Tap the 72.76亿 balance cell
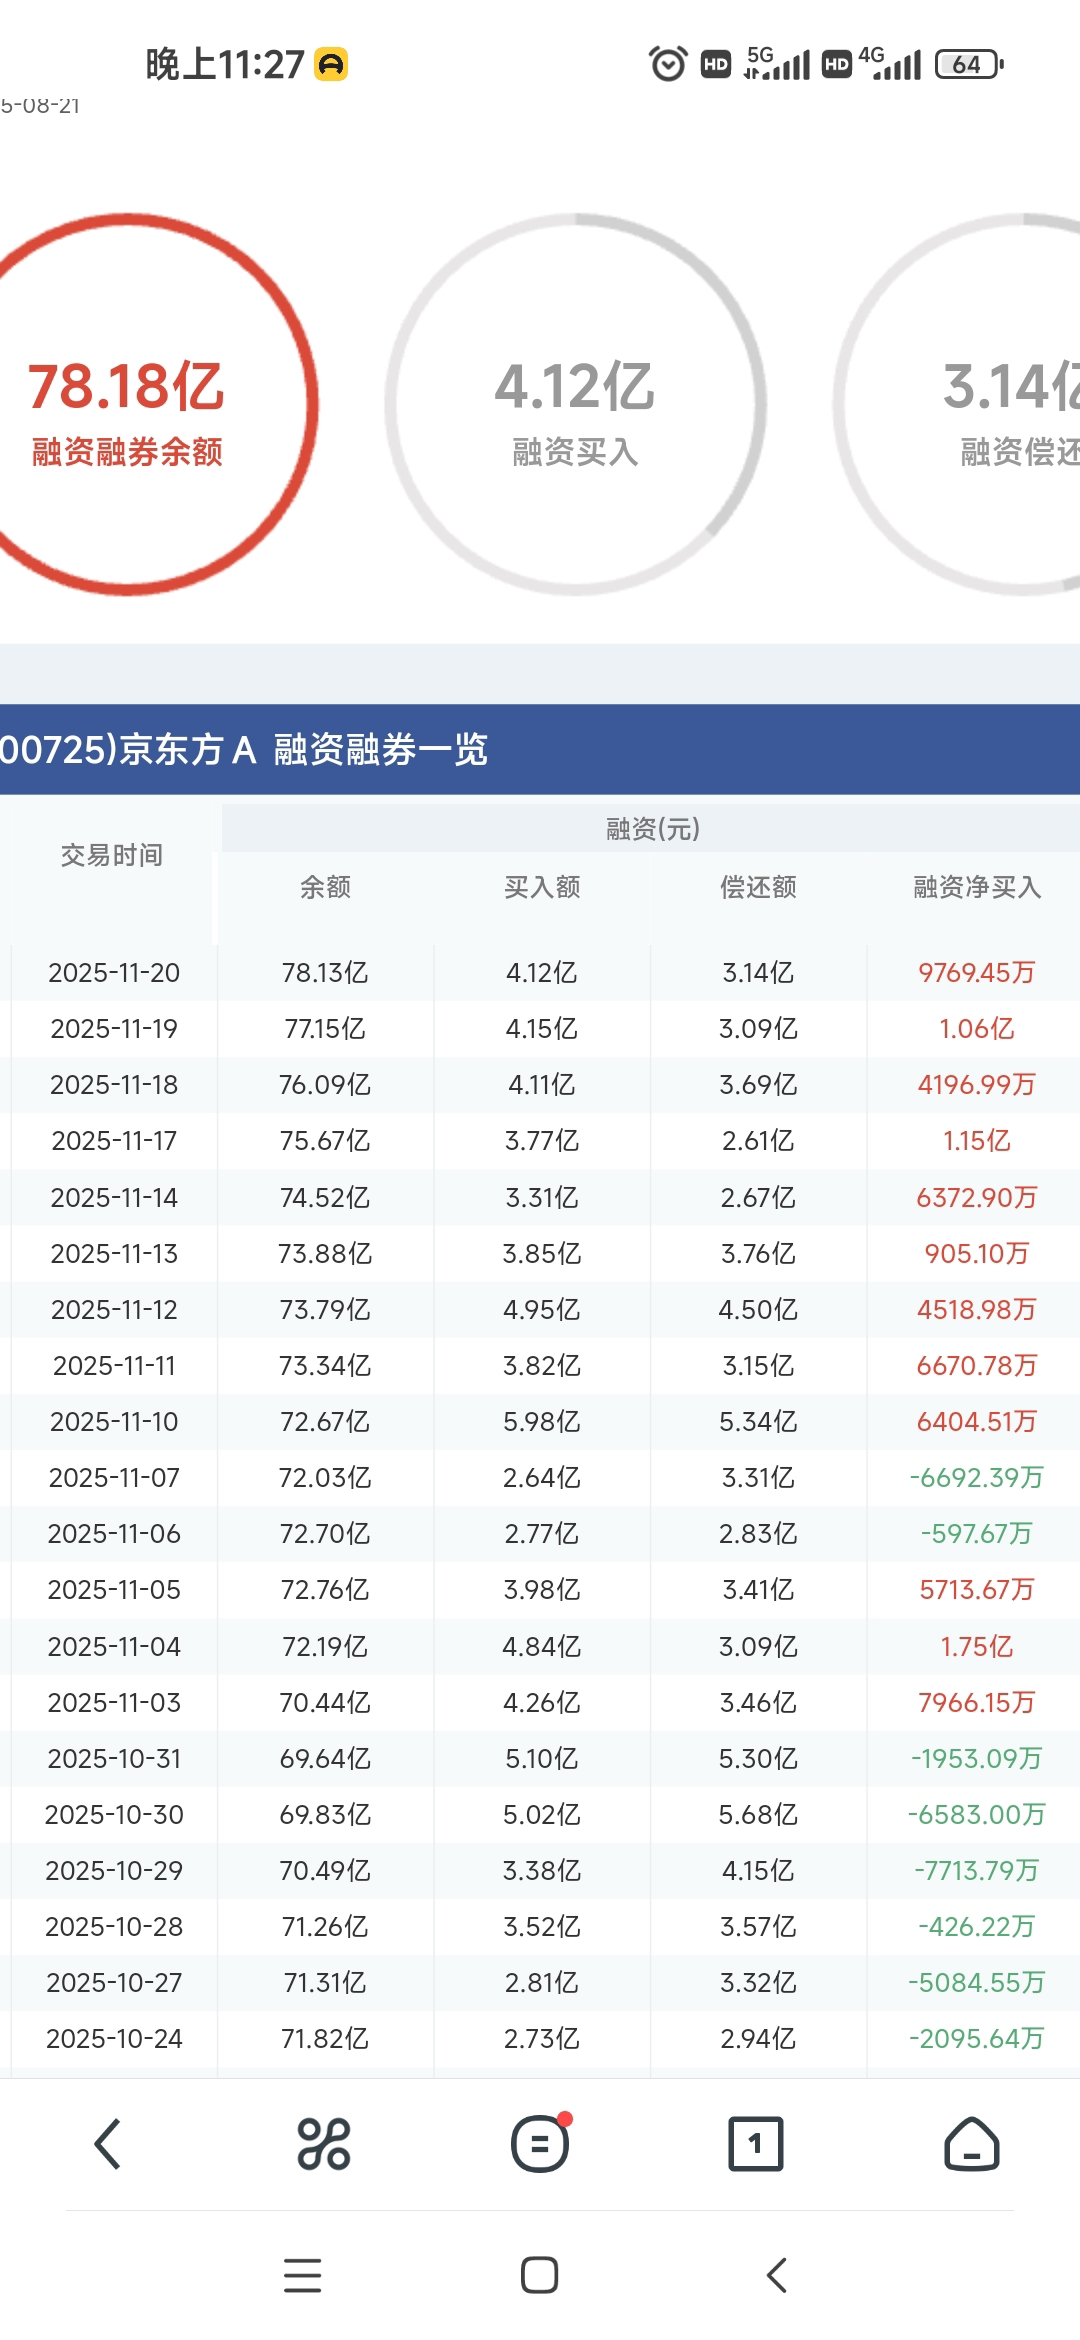Screen dimensions: 1080x2340 pyautogui.click(x=325, y=1590)
